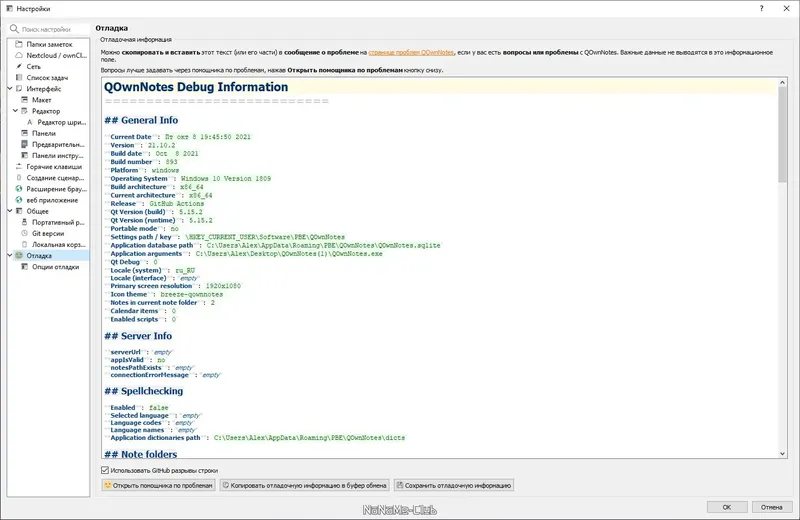This screenshot has width=800, height=520.
Task: Click the debug text scrollbar thumb
Action: point(782,134)
